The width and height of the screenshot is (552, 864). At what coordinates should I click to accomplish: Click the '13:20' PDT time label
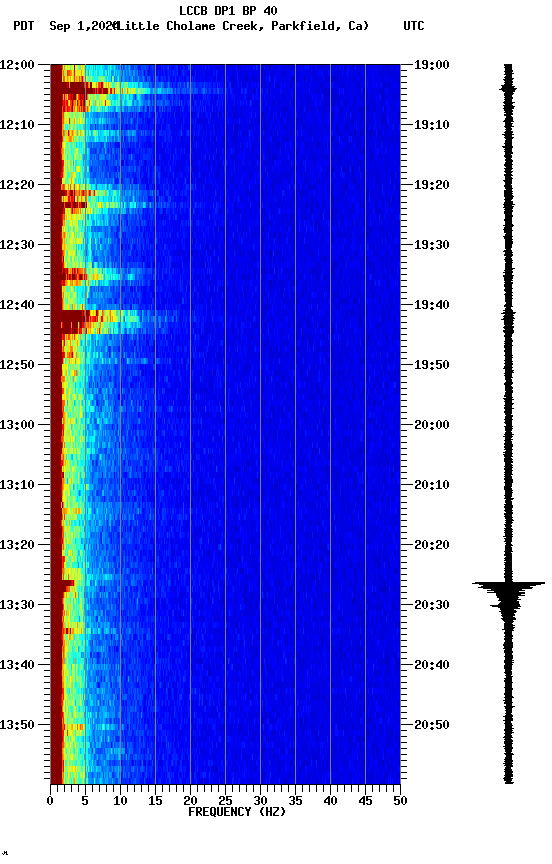(17, 545)
